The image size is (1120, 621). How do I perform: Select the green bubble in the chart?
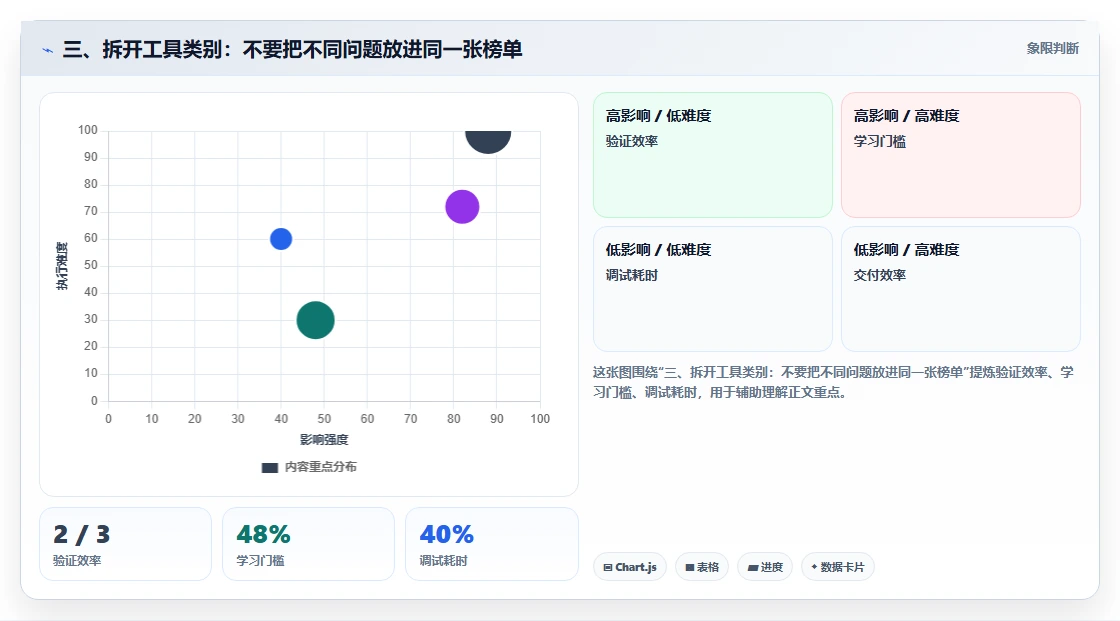(316, 320)
